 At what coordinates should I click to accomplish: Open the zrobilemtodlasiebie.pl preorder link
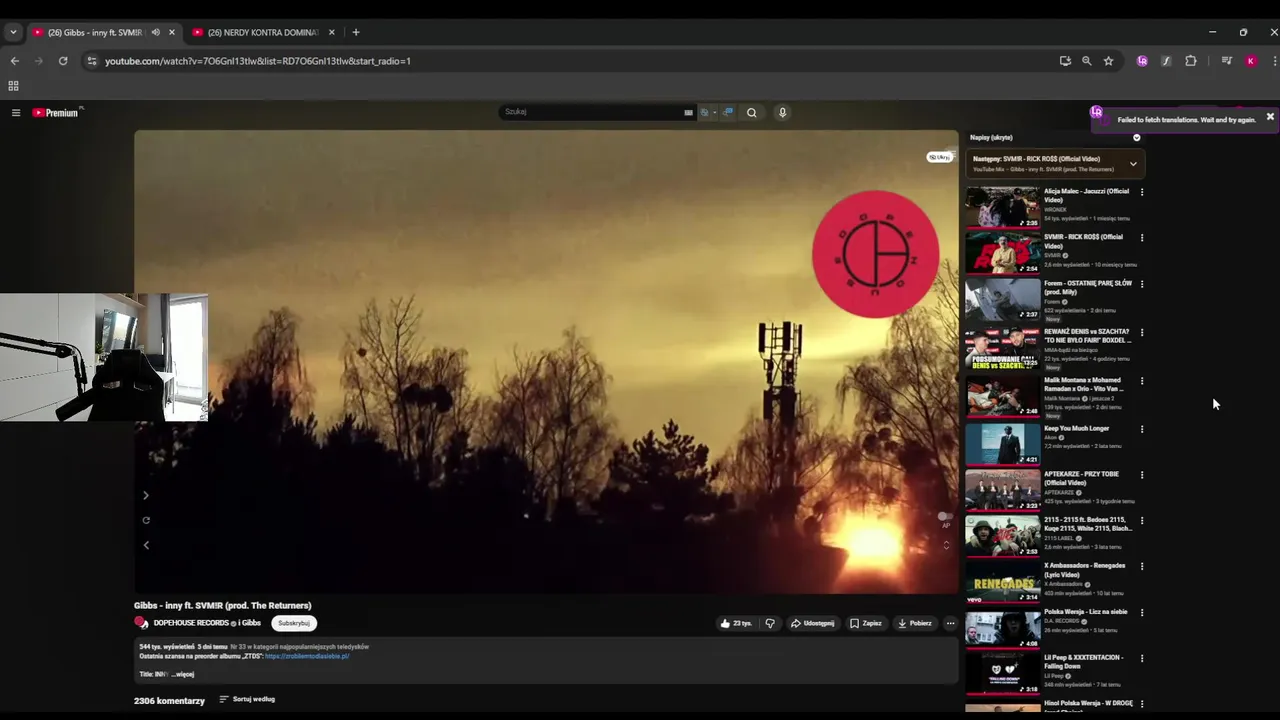pos(307,656)
